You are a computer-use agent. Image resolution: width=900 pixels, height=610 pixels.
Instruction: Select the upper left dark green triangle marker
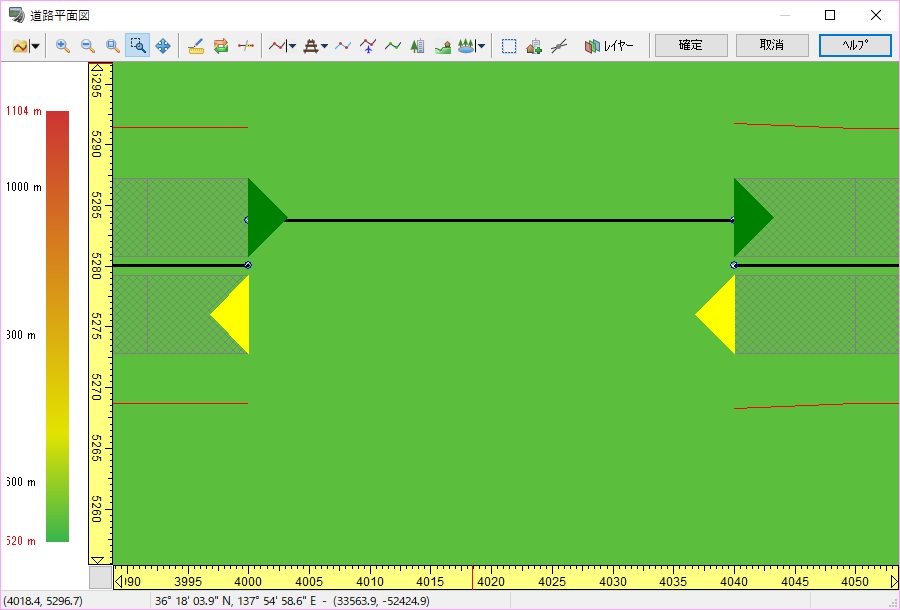click(267, 217)
